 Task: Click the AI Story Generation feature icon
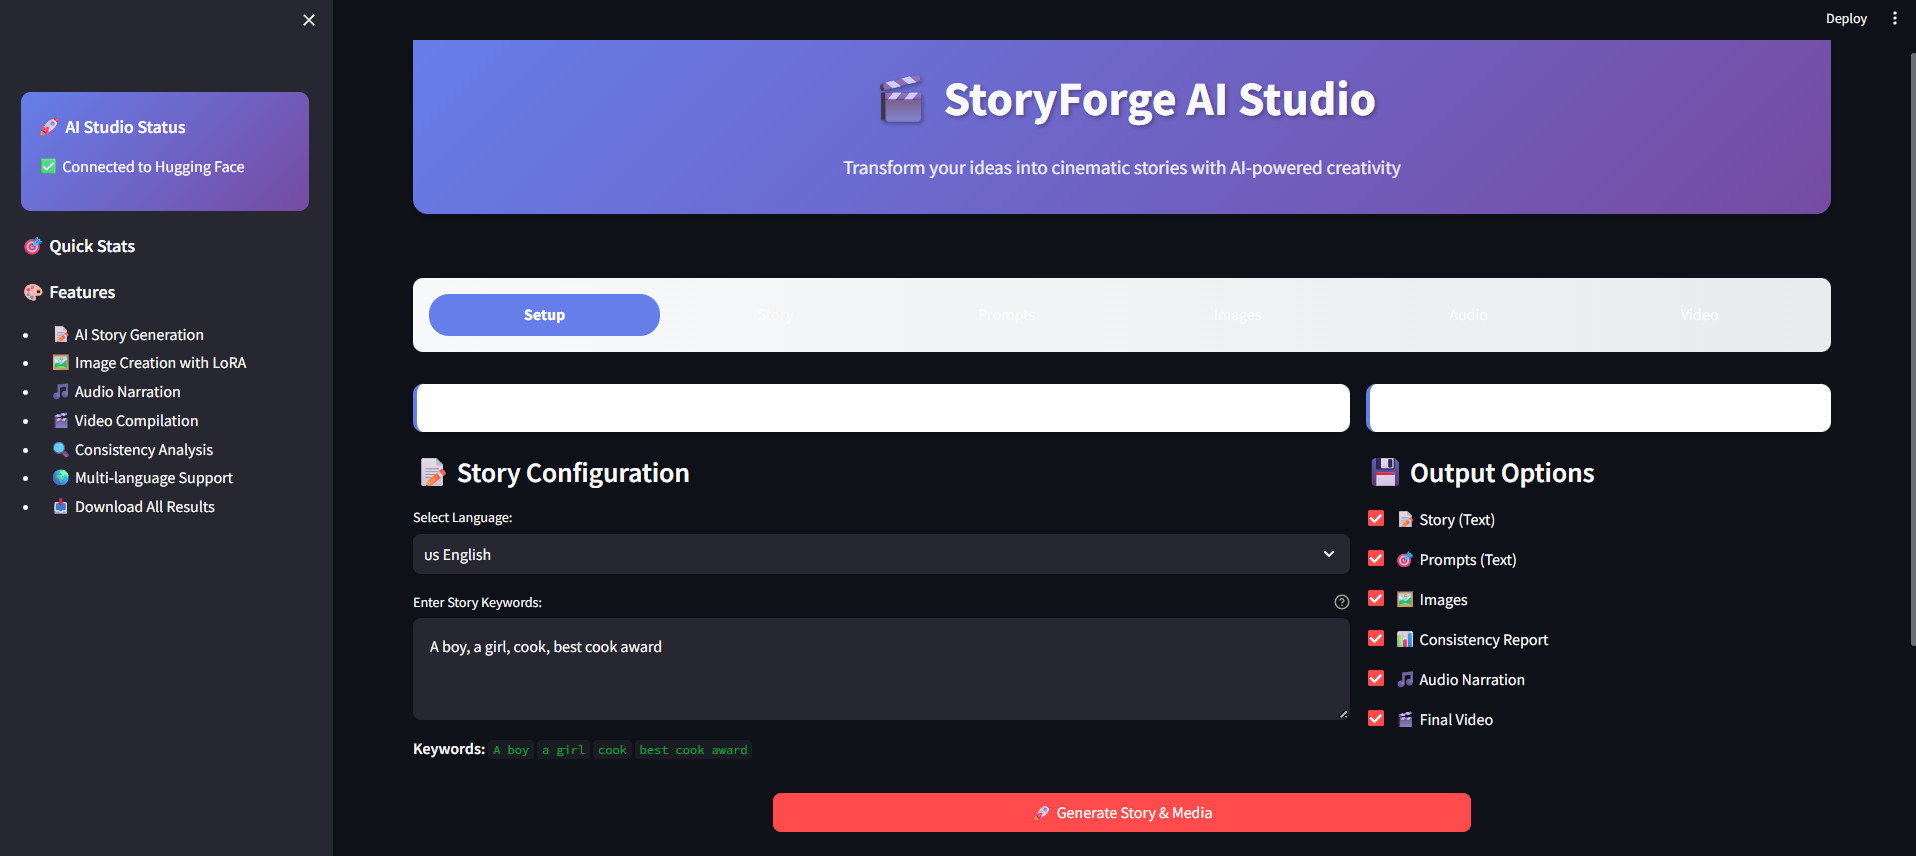coord(61,334)
